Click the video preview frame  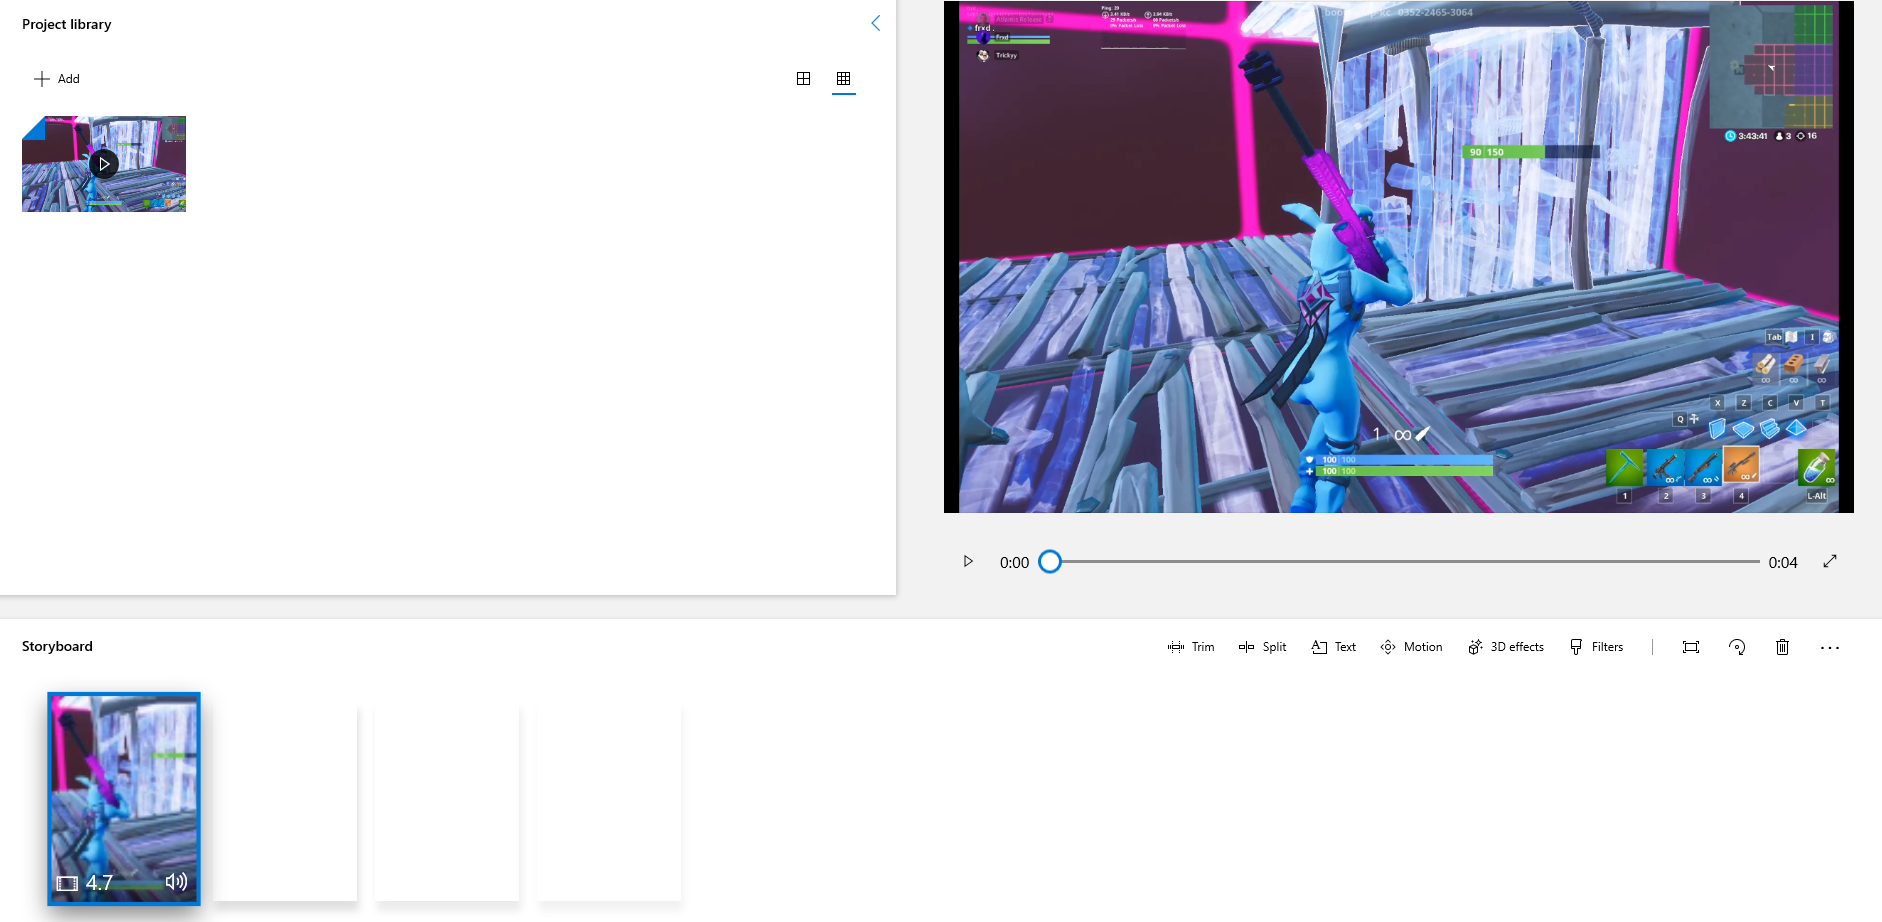click(1399, 257)
